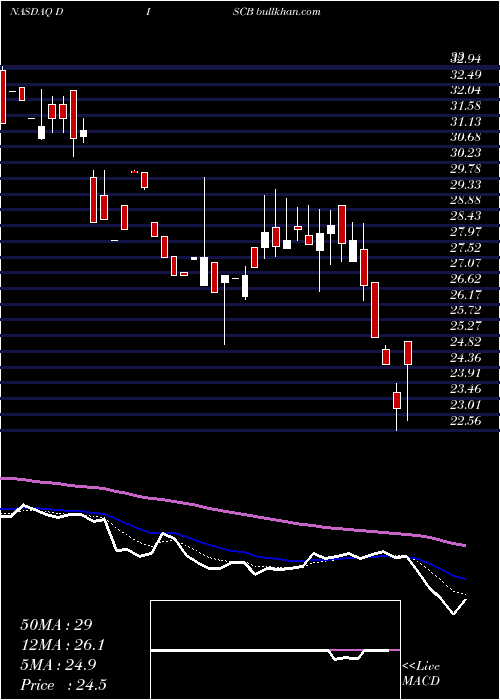The image size is (500, 700).
Task: Click the 29.33 price label
Action: 466,184
